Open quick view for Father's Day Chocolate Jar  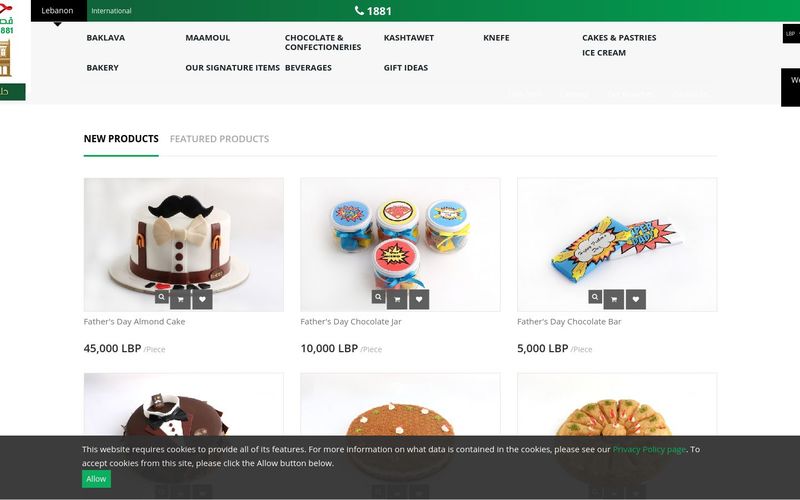378,297
